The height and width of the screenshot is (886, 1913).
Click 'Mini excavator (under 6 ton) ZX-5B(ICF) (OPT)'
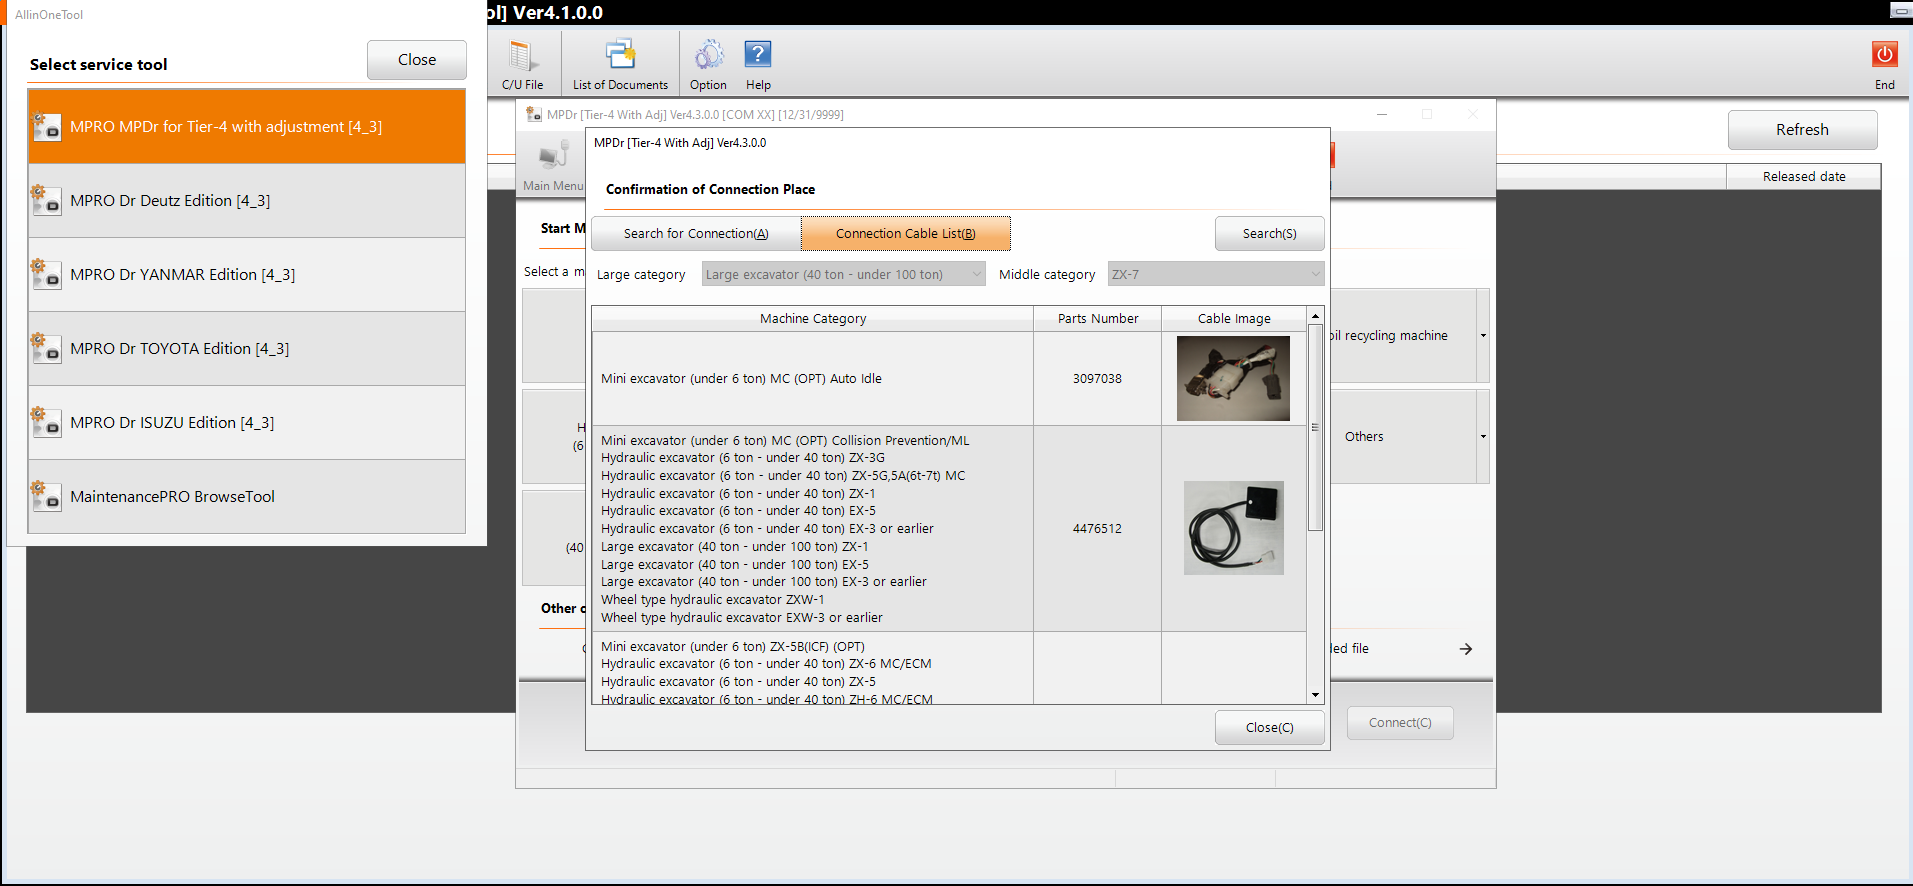[x=733, y=647]
